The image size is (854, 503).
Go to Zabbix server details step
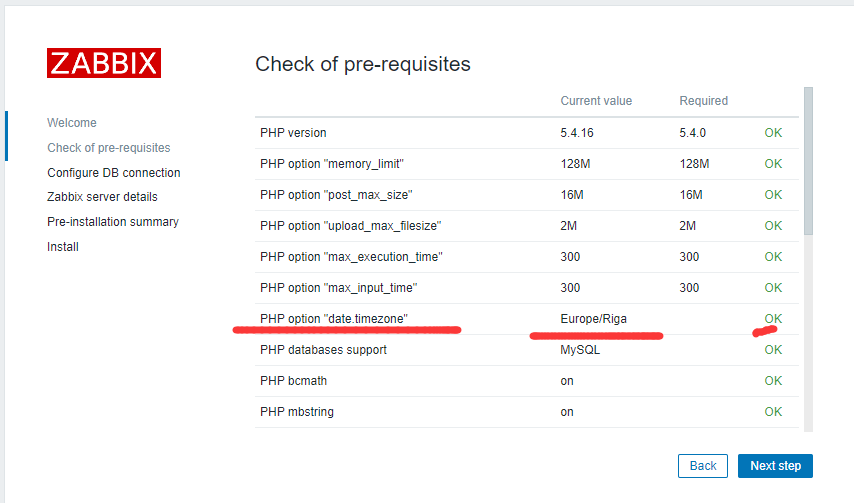tap(102, 197)
